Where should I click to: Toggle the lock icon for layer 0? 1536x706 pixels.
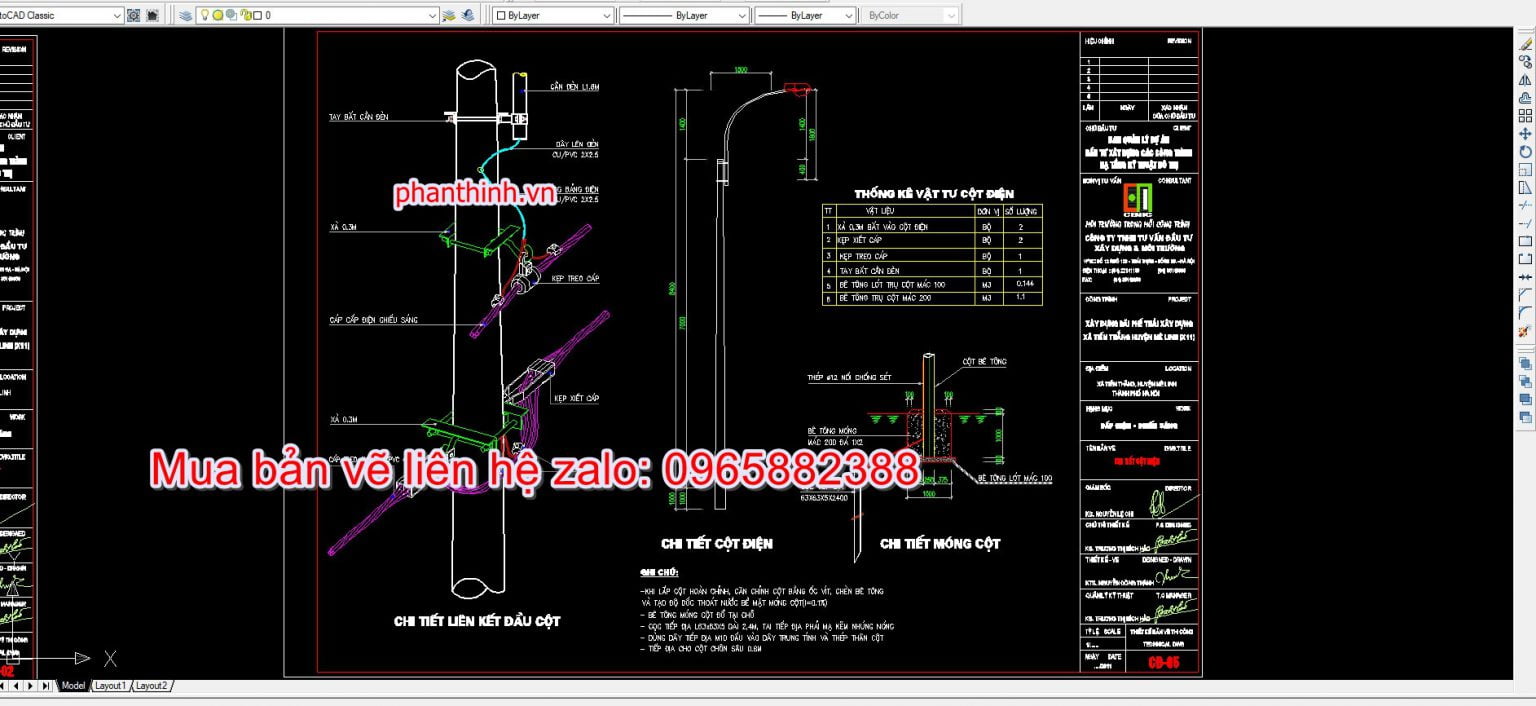point(244,16)
